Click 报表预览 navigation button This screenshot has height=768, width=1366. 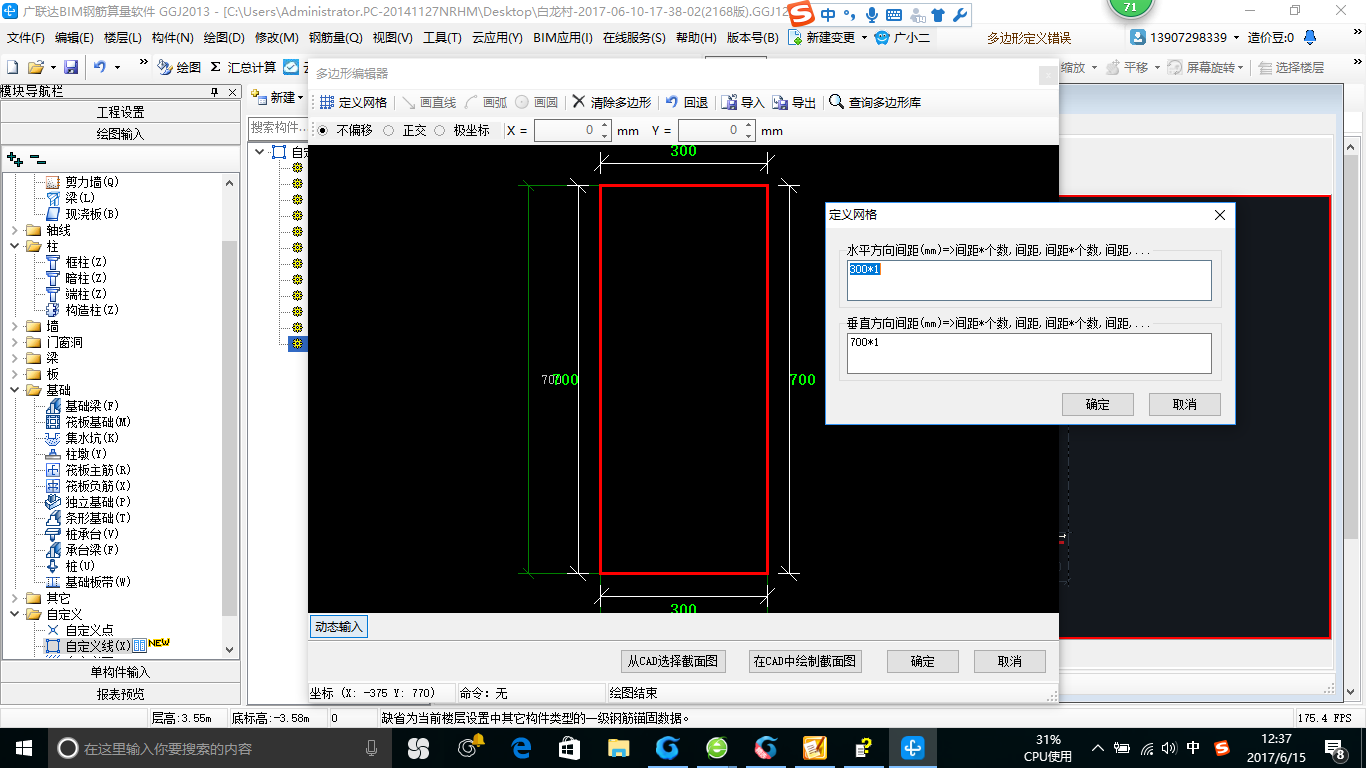coord(120,694)
